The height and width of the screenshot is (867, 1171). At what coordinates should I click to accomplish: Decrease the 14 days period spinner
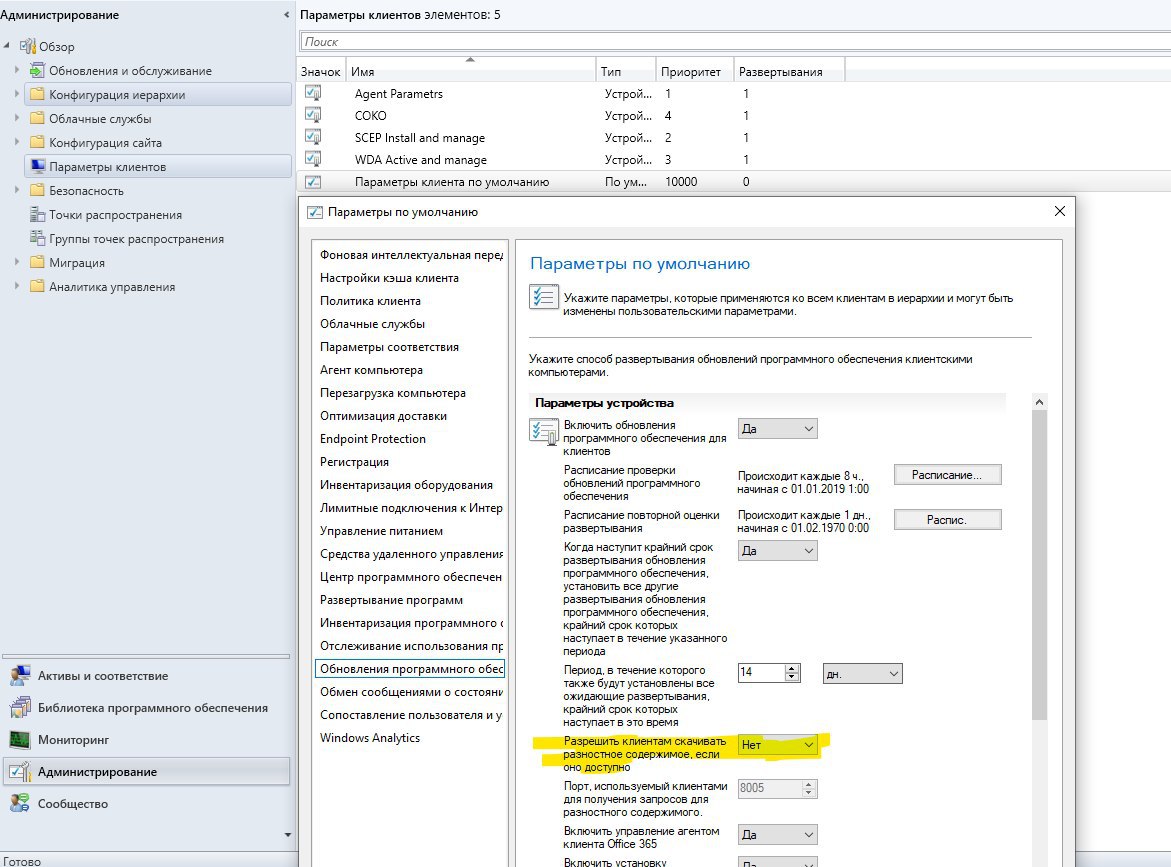coord(793,677)
